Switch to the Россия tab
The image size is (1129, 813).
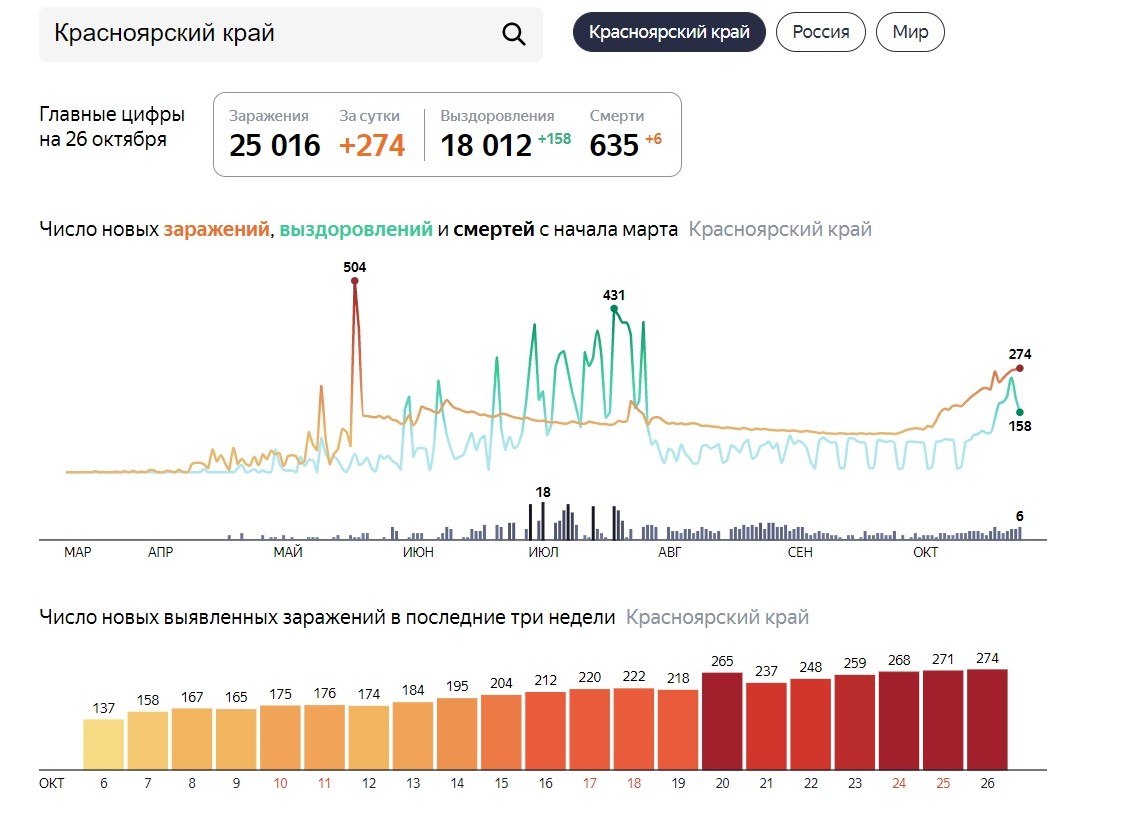click(820, 32)
